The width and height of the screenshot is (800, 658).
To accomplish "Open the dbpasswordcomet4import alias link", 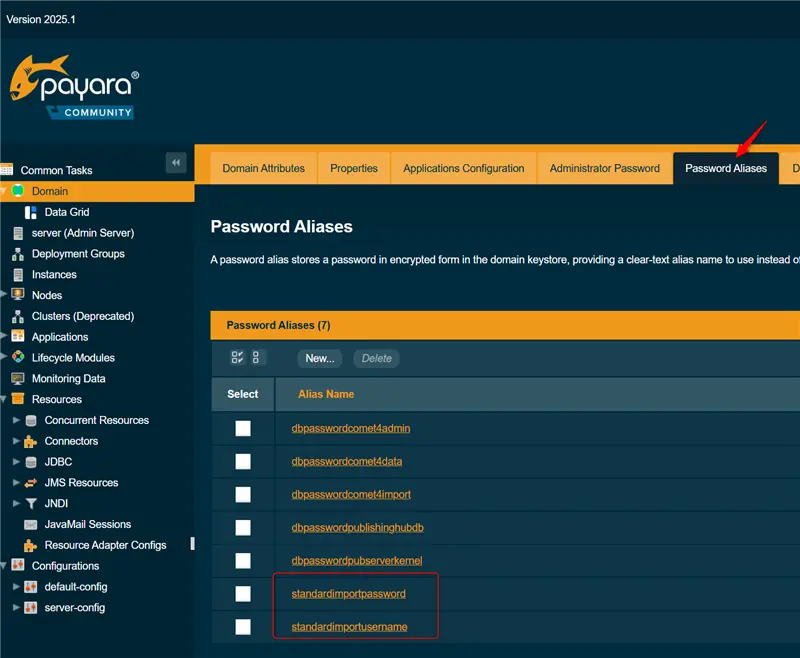I will [351, 495].
